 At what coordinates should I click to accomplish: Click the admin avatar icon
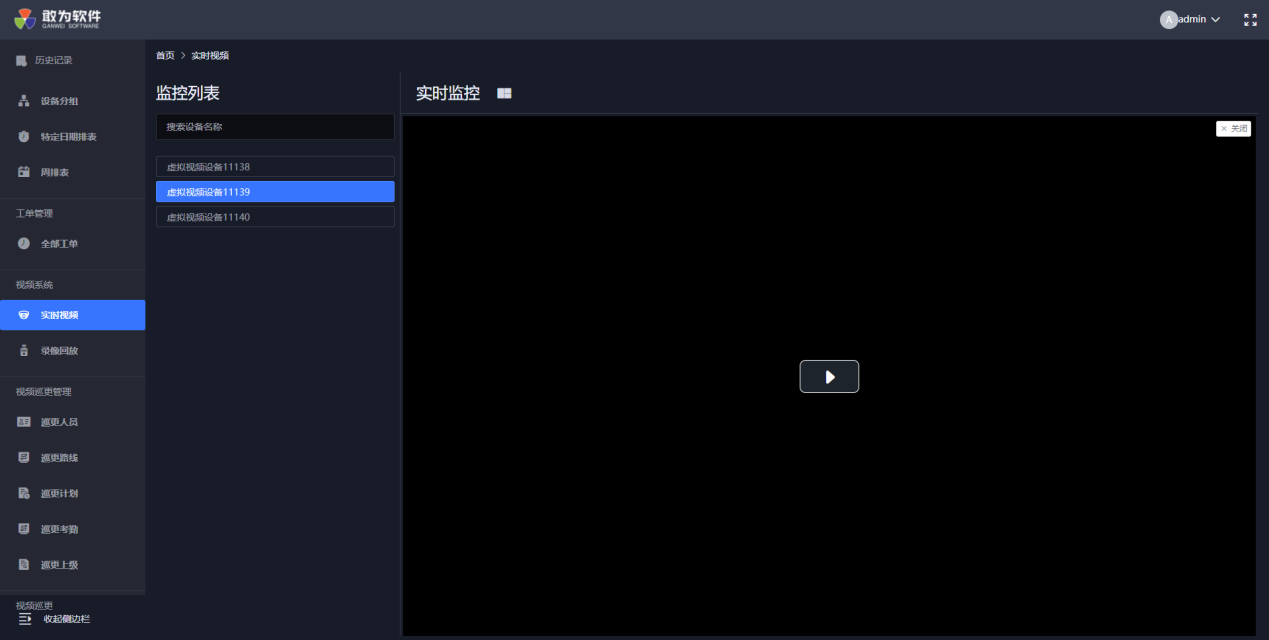(x=1168, y=20)
